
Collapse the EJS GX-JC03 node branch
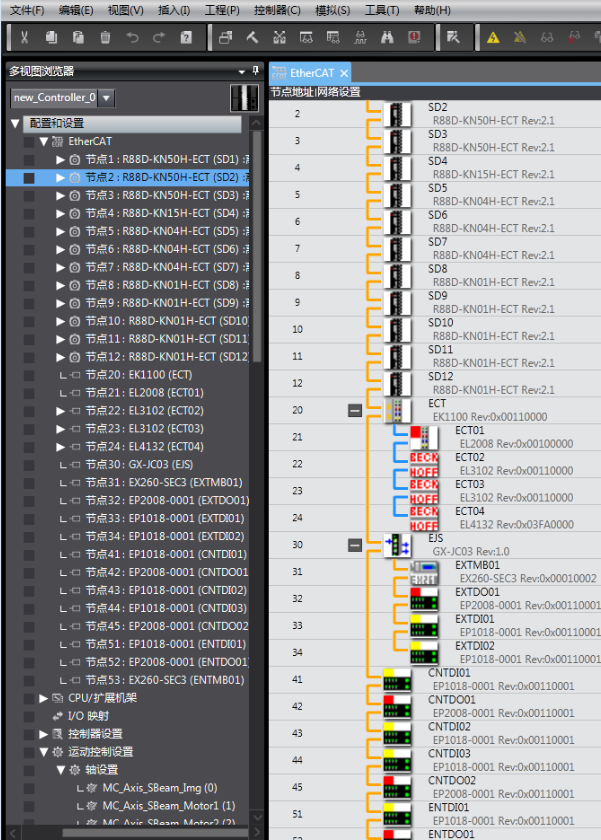click(x=354, y=545)
